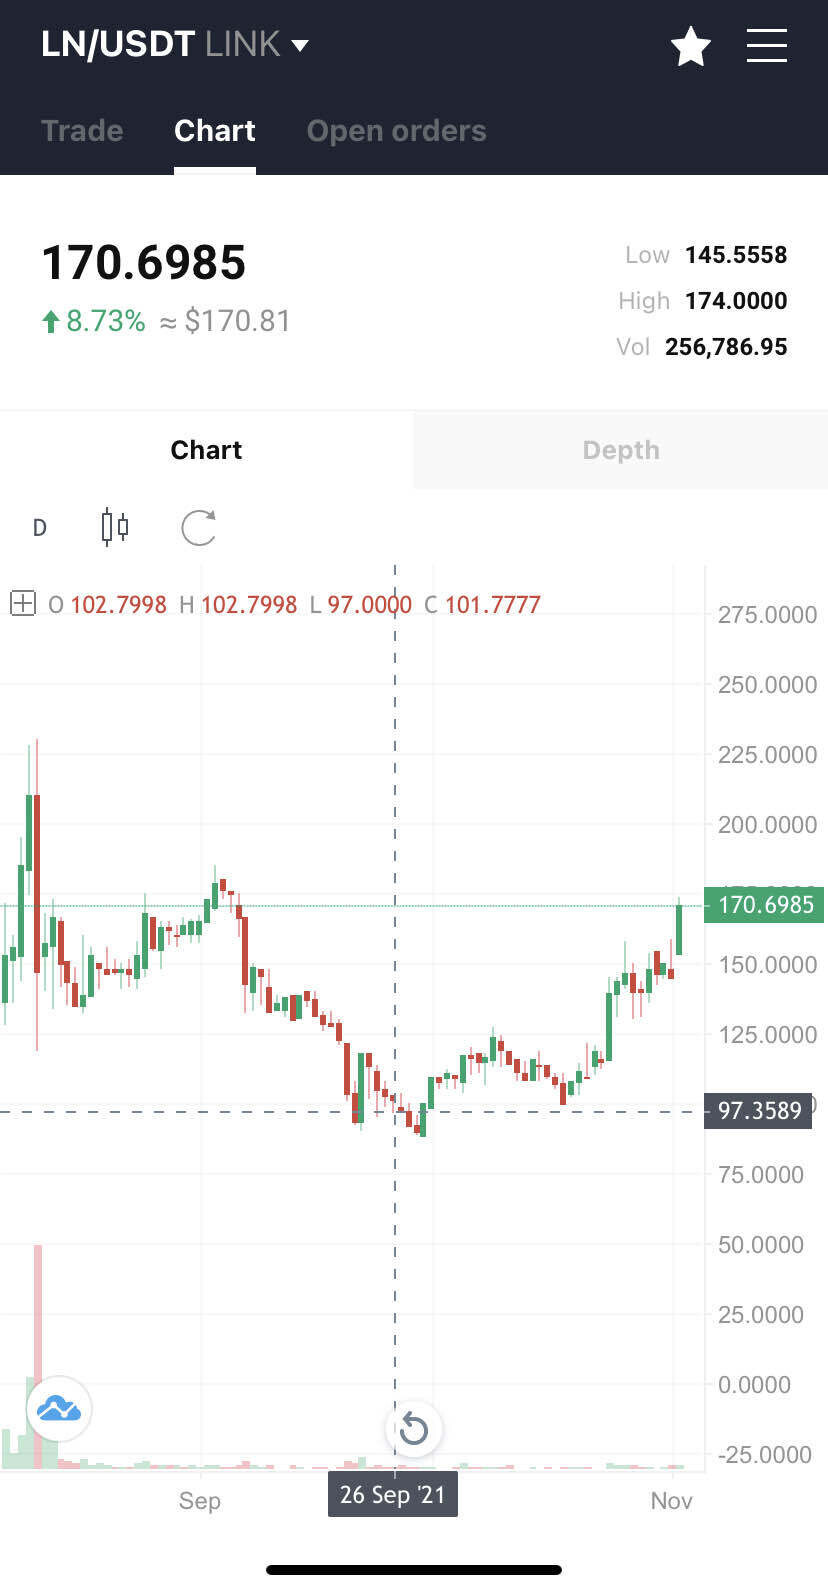Click the large 170.6985 price heading
Viewport: 828px width, 1591px height.
(144, 263)
